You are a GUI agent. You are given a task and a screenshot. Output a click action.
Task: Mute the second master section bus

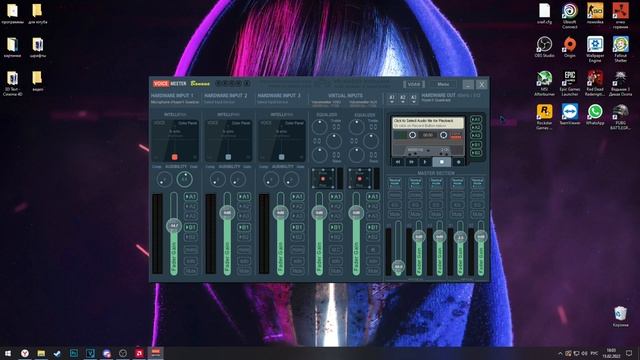tap(415, 214)
